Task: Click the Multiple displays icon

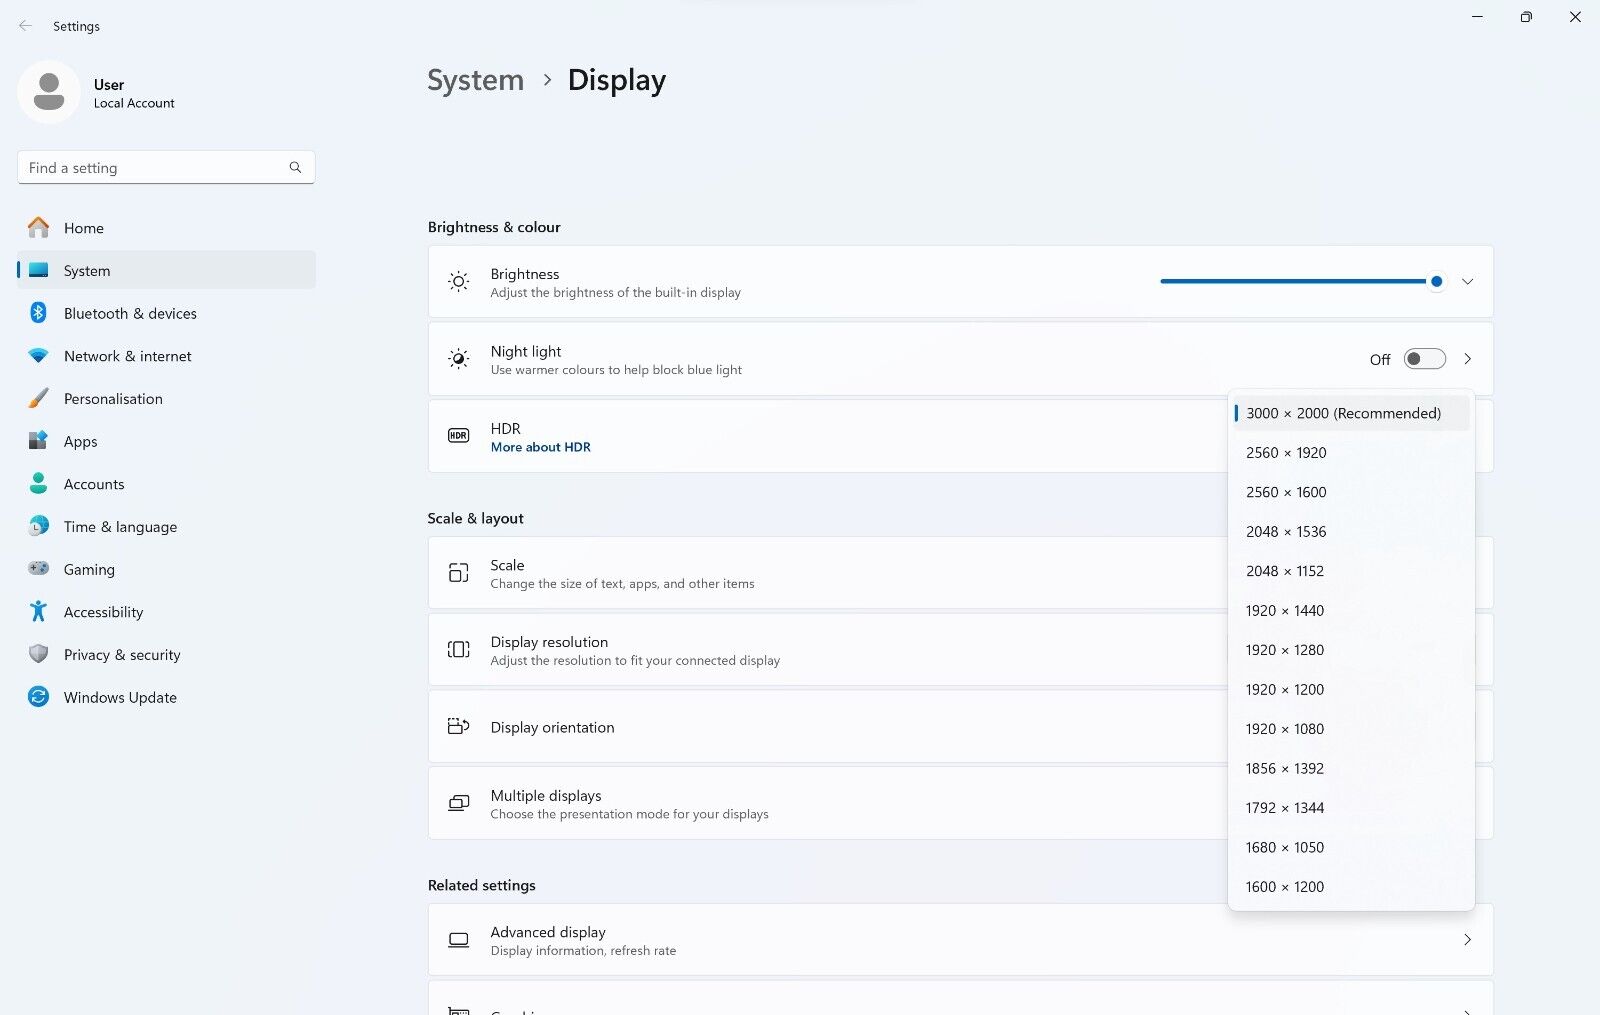Action: click(458, 803)
